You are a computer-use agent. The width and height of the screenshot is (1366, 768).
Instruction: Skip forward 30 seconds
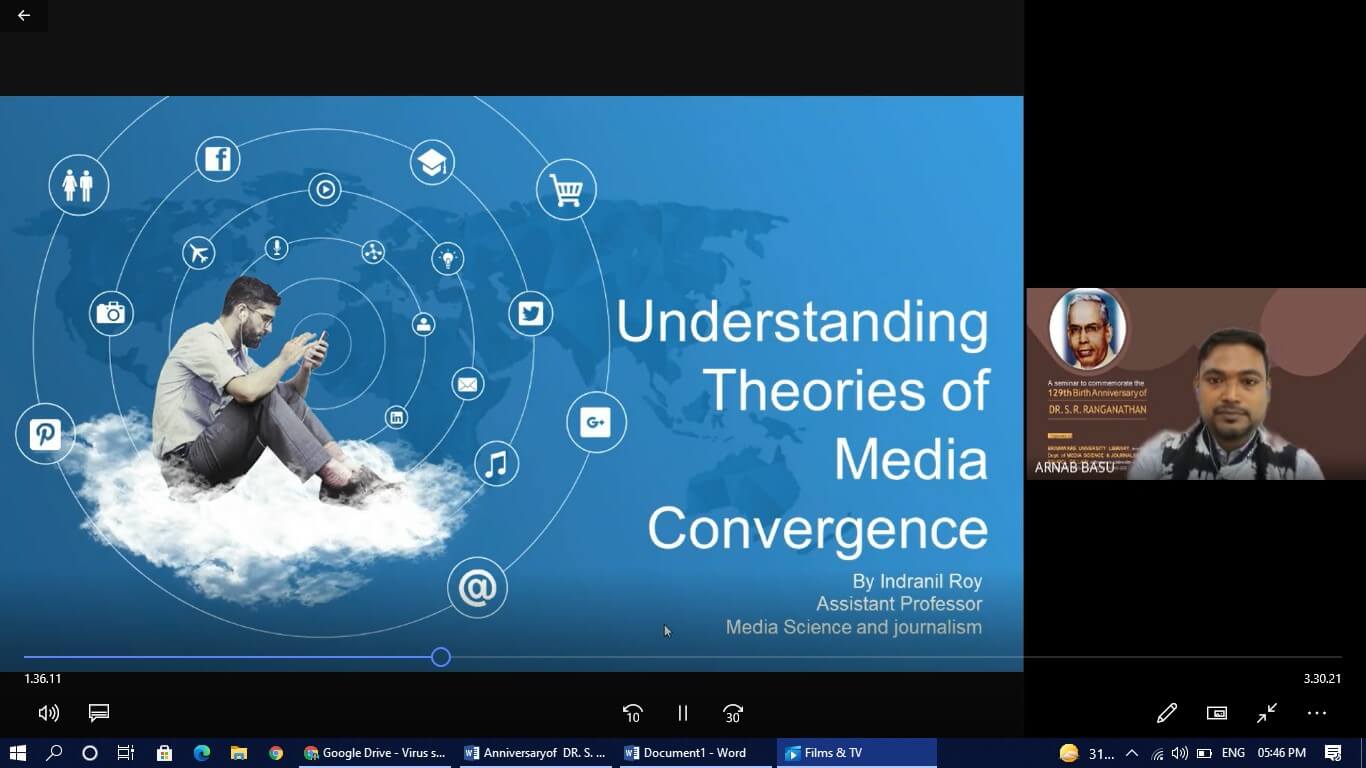coord(733,713)
